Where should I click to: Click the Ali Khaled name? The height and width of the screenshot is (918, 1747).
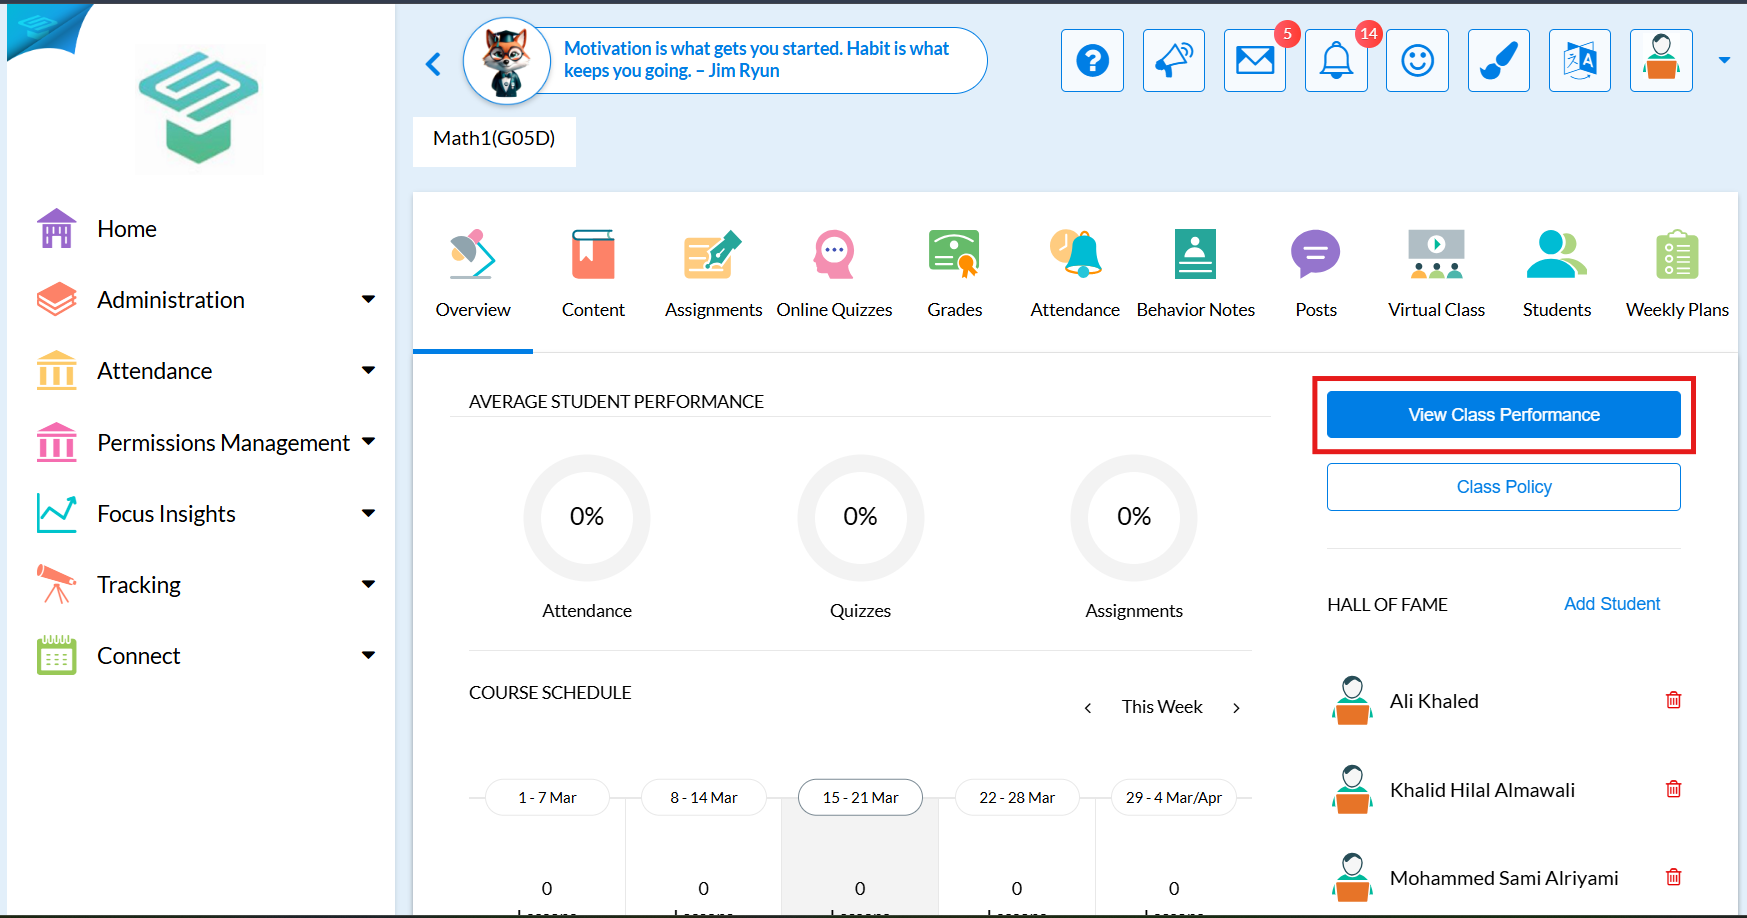point(1434,701)
